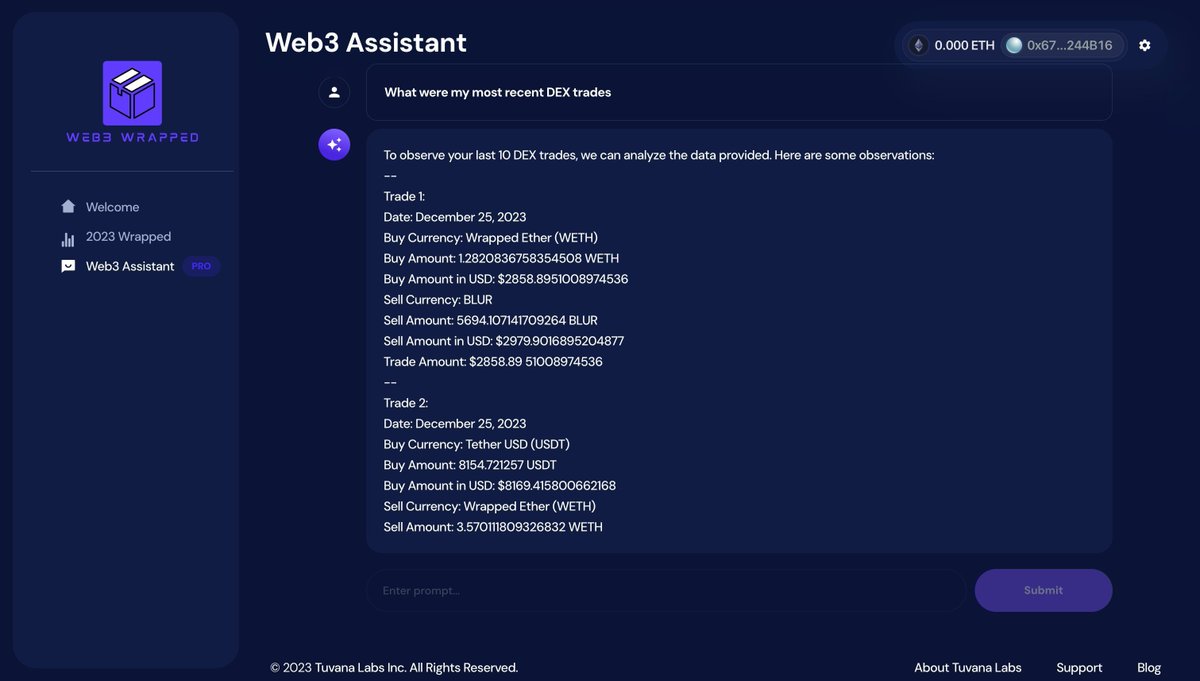The image size is (1200, 681).
Task: Click 'Buy Amount: 1.2820836758354508 WETH' line
Action: coord(501,258)
